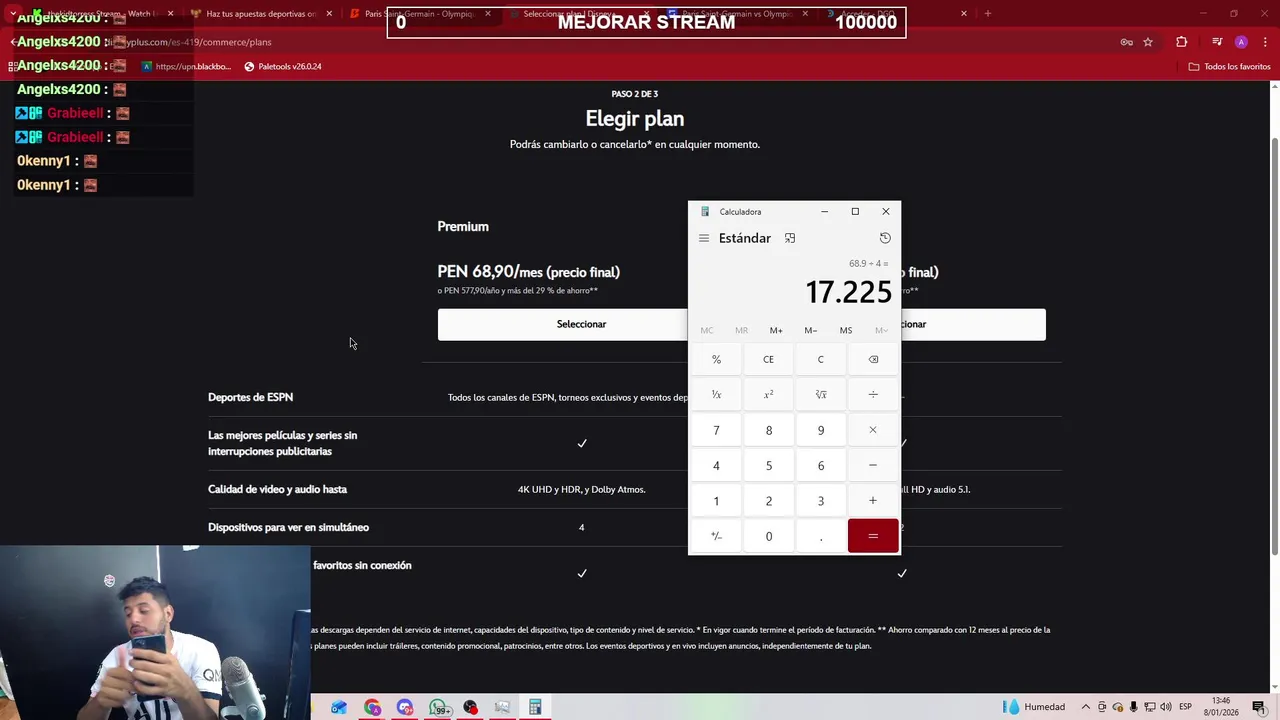This screenshot has height=720, width=1280.
Task: Click digit 5 on Calculator
Action: point(769,465)
